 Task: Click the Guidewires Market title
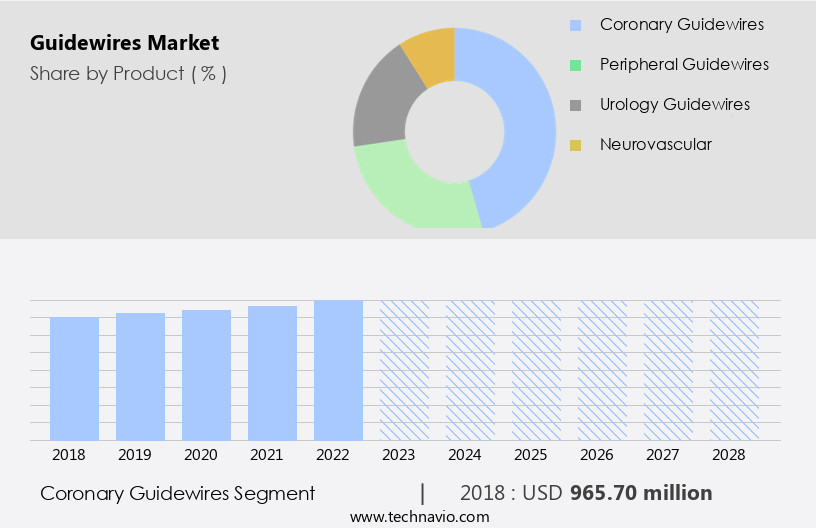[x=124, y=43]
